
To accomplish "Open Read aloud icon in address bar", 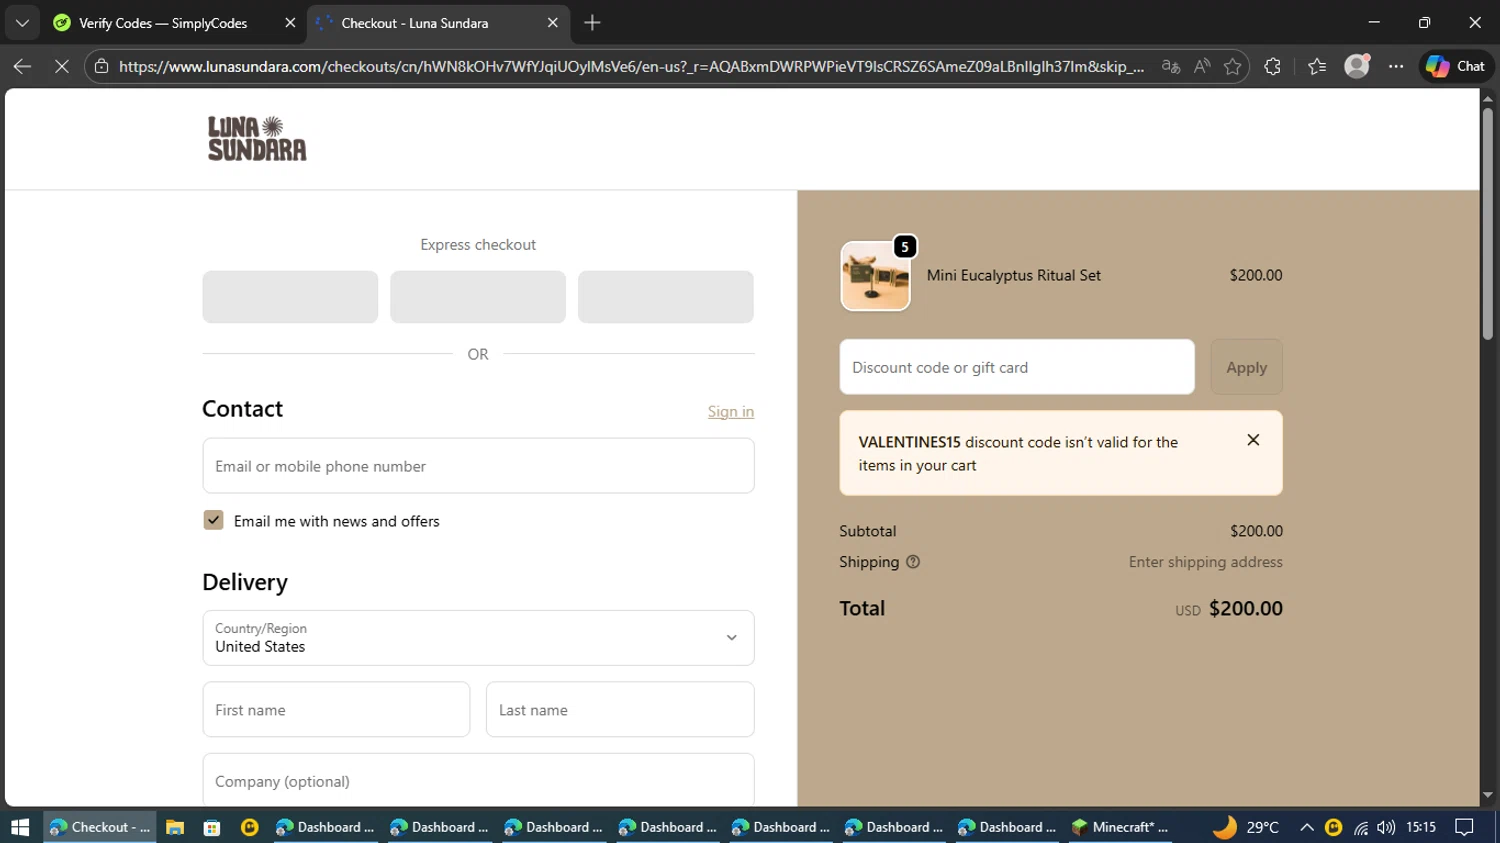I will pyautogui.click(x=1202, y=67).
